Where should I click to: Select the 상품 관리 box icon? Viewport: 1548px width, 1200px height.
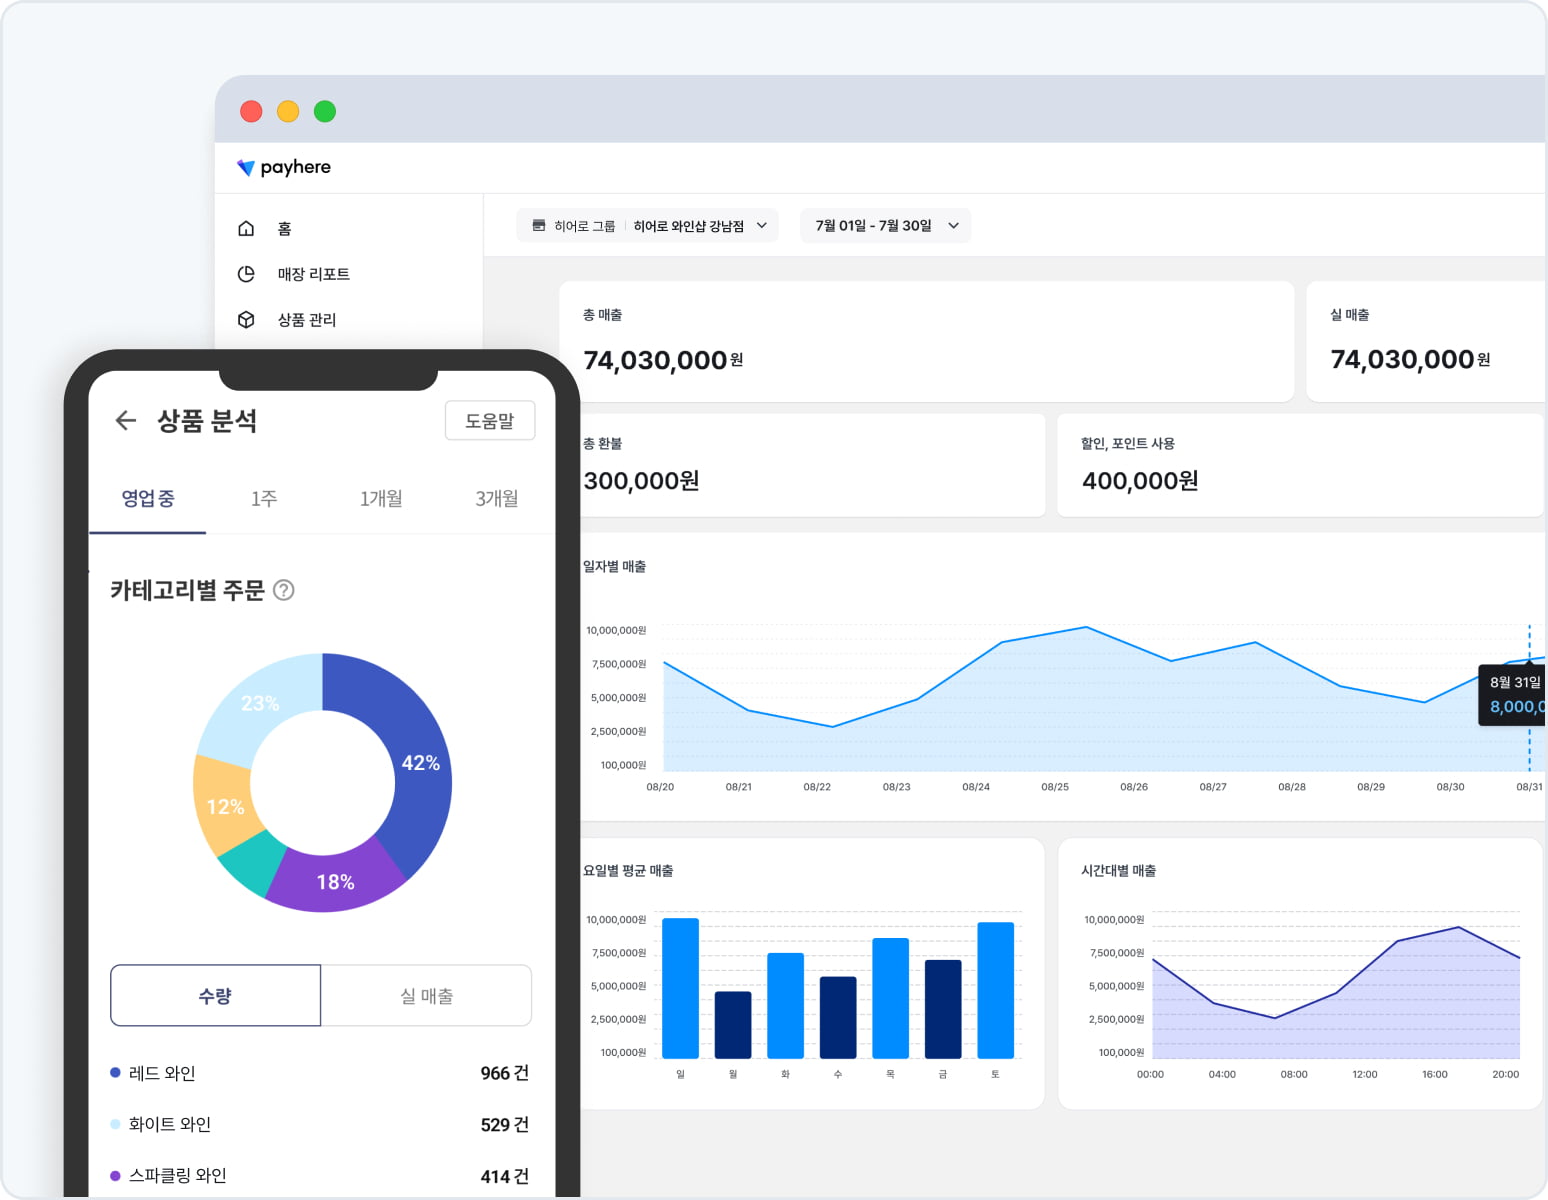(x=246, y=319)
